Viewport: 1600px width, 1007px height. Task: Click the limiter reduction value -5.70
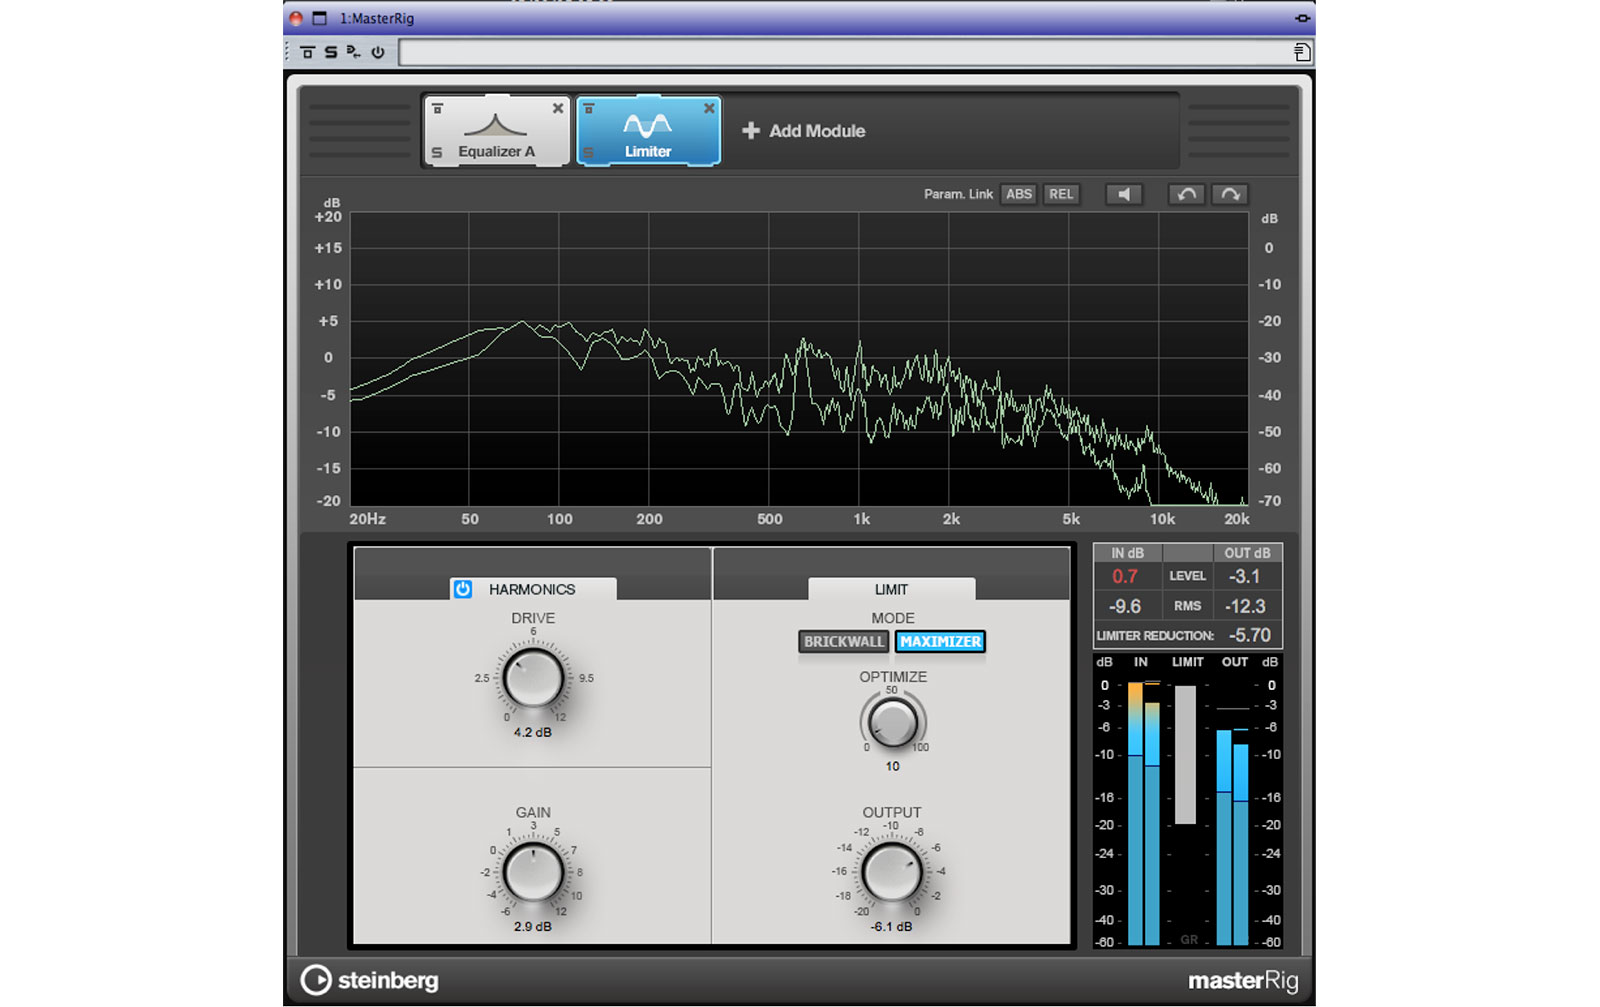[1250, 635]
